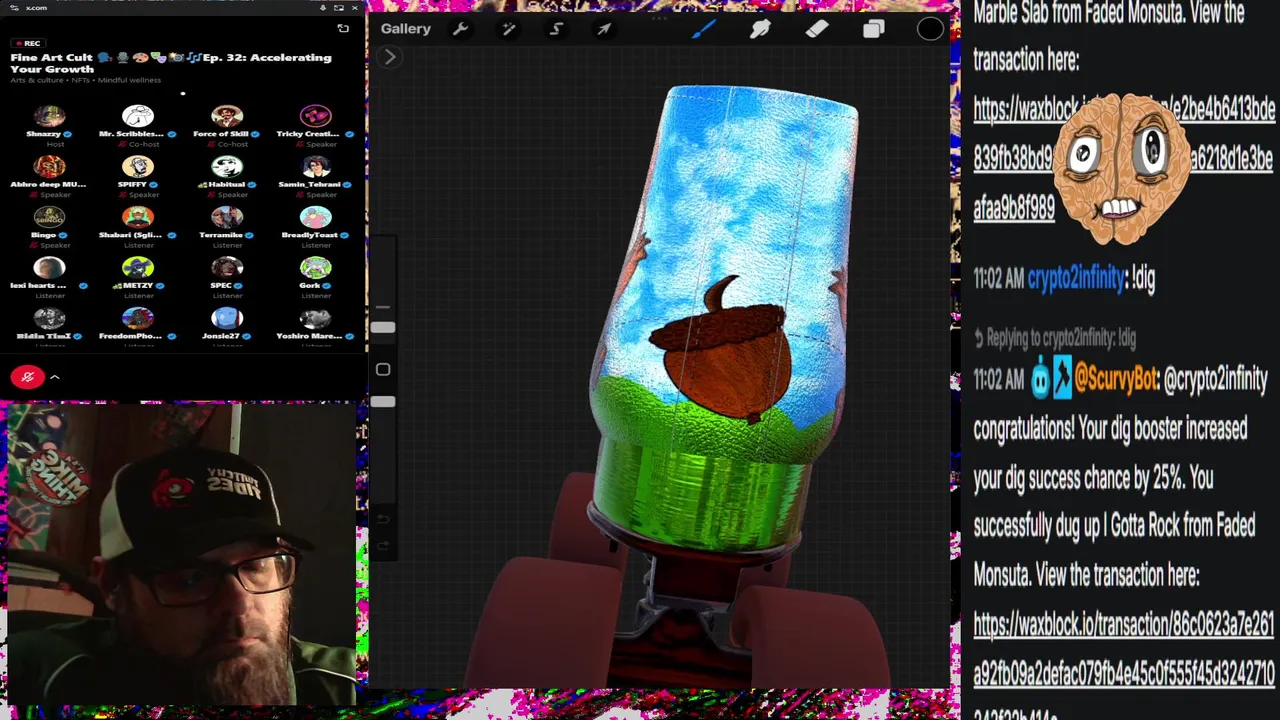Open the Layers panel icon
Image resolution: width=1280 pixels, height=720 pixels.
874,29
